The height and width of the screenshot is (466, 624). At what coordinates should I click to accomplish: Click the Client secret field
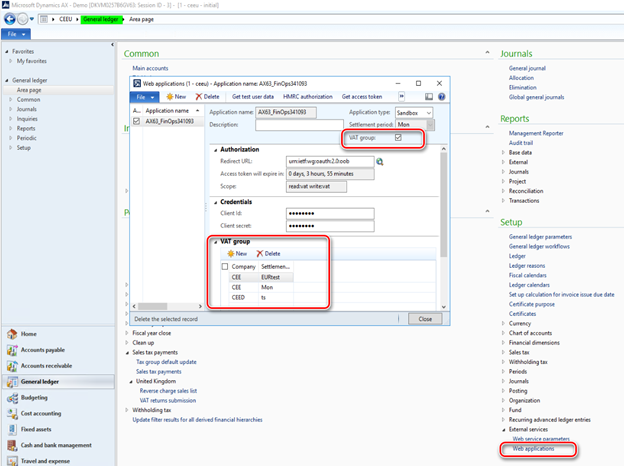pos(330,226)
